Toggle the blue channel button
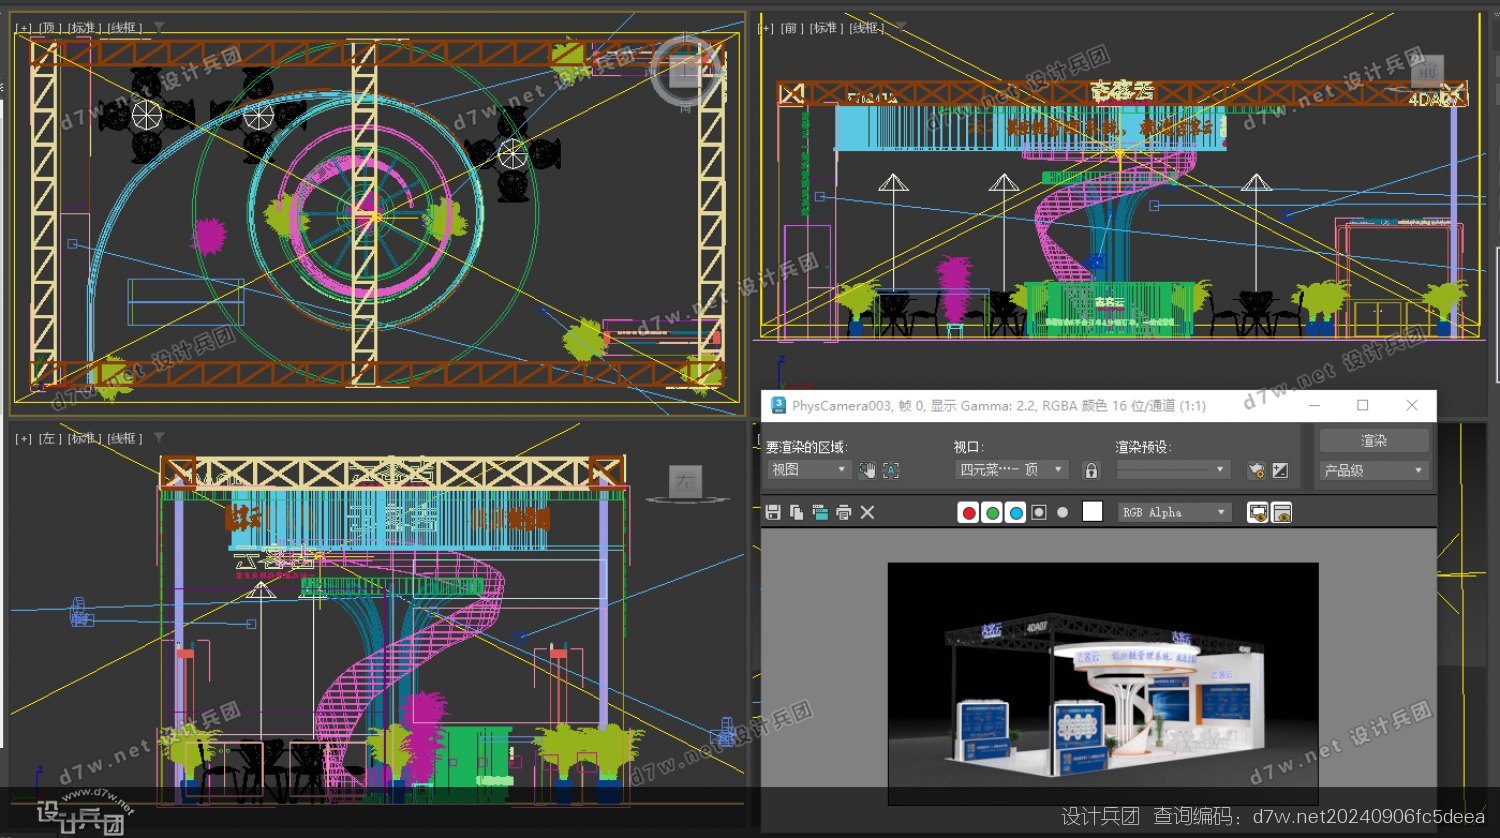 (1016, 512)
